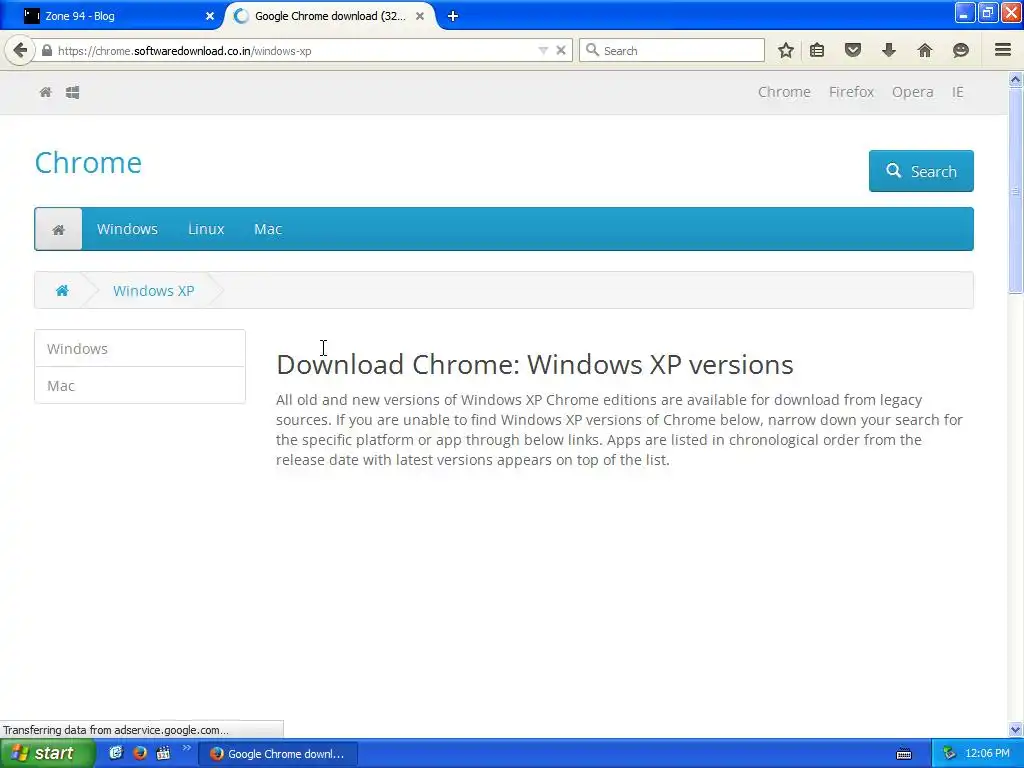The image size is (1024, 768).
Task: Click the 12:06 PM clock
Action: [987, 753]
